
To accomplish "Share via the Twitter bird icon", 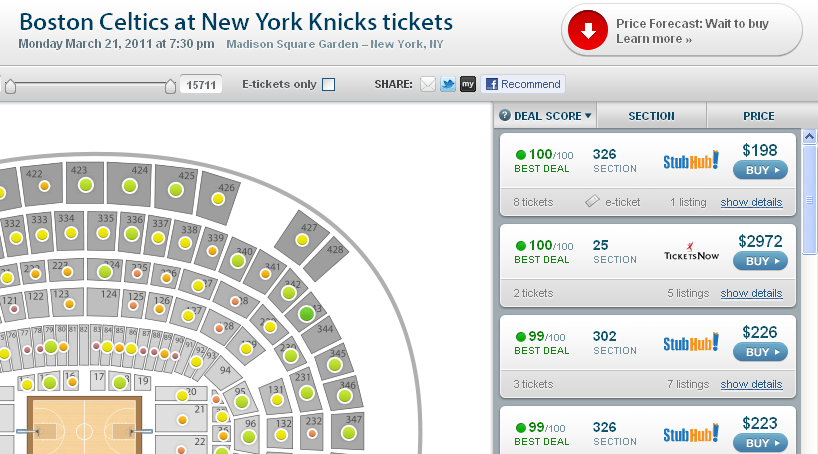I will coord(448,84).
